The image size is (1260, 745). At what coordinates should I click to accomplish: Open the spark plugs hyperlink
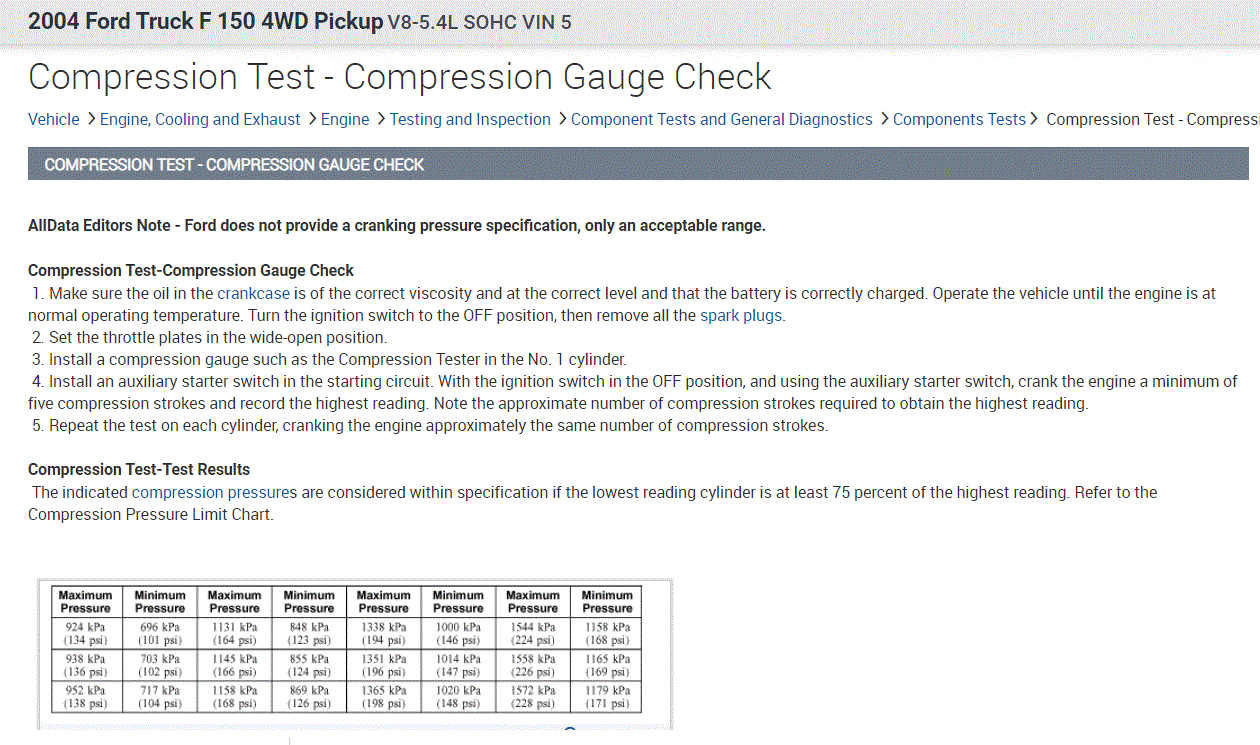click(741, 315)
